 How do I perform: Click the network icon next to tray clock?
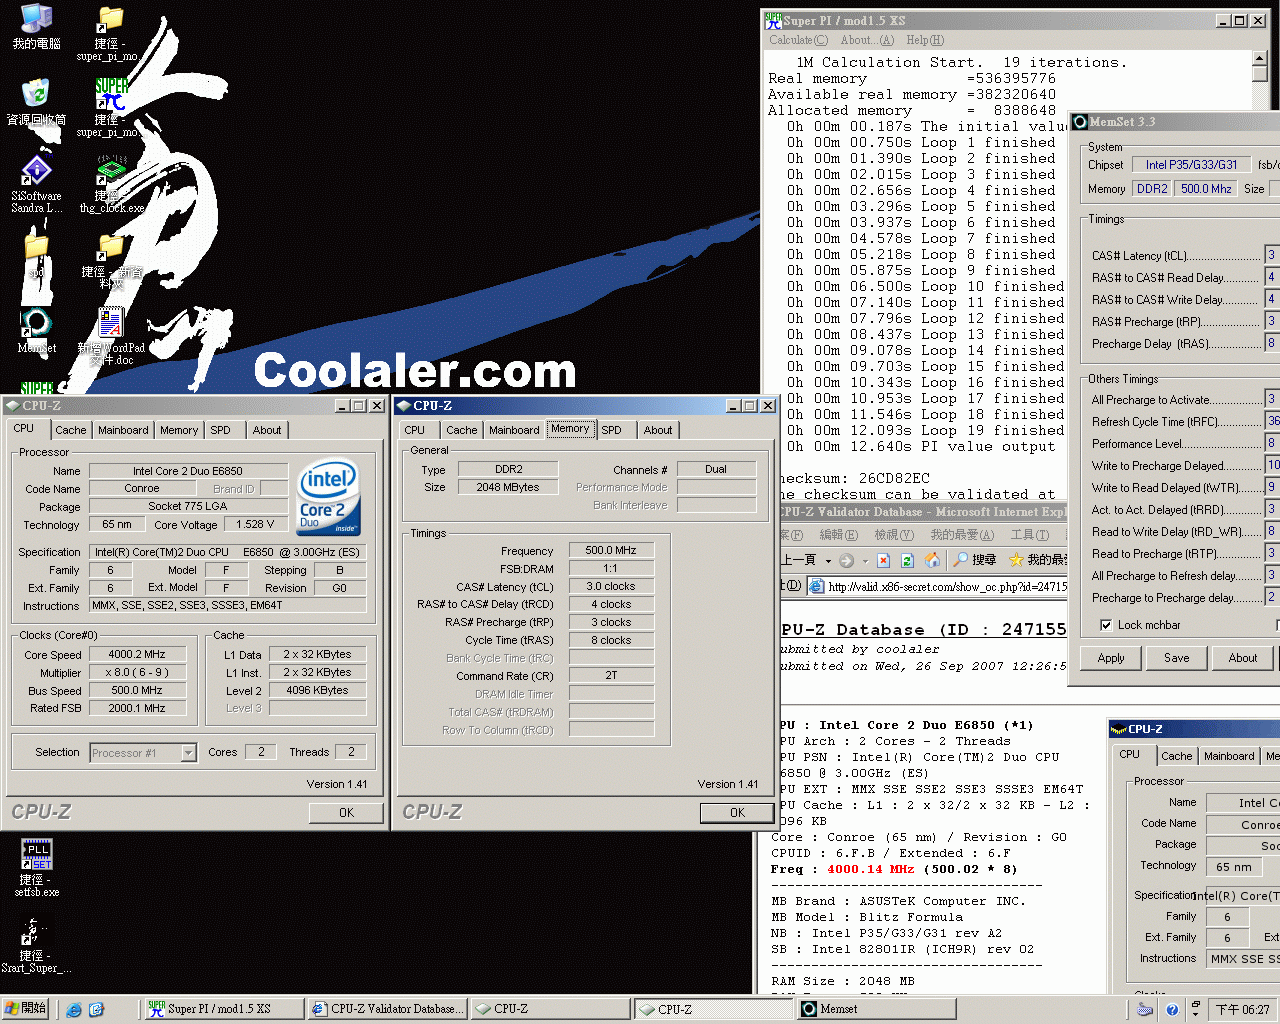pyautogui.click(x=1196, y=1010)
